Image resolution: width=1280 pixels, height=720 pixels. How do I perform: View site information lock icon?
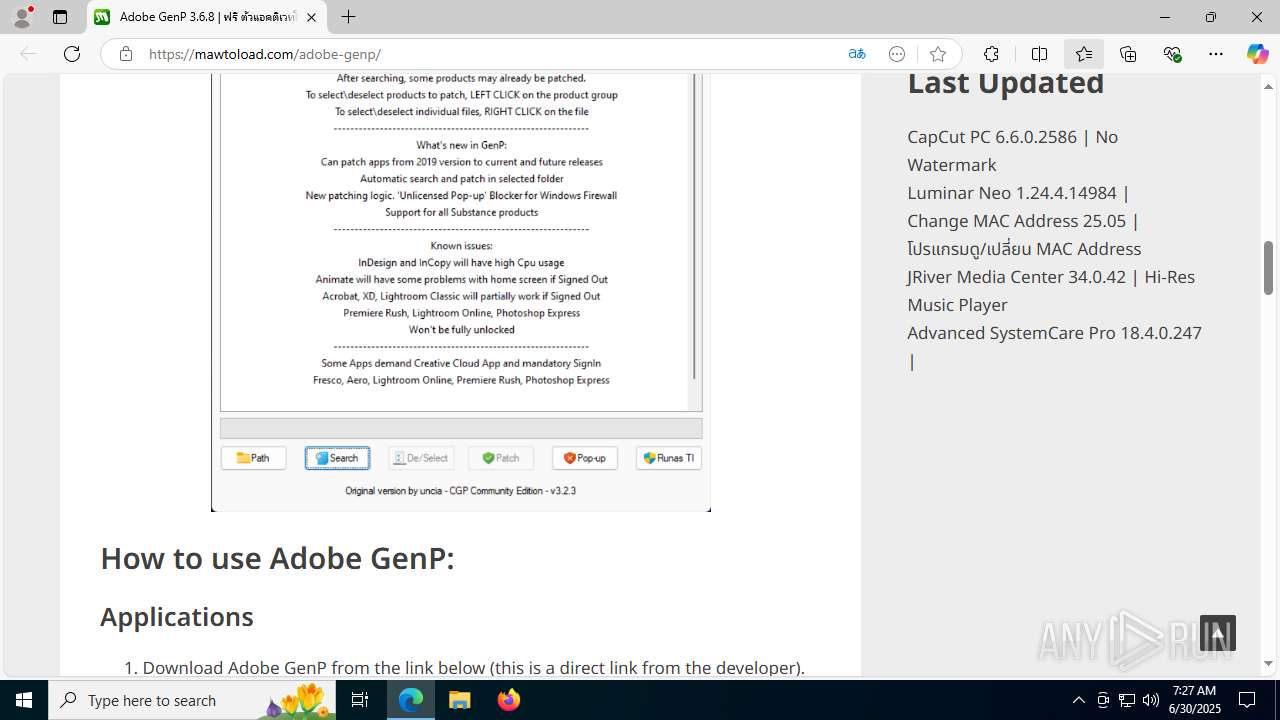click(x=125, y=54)
